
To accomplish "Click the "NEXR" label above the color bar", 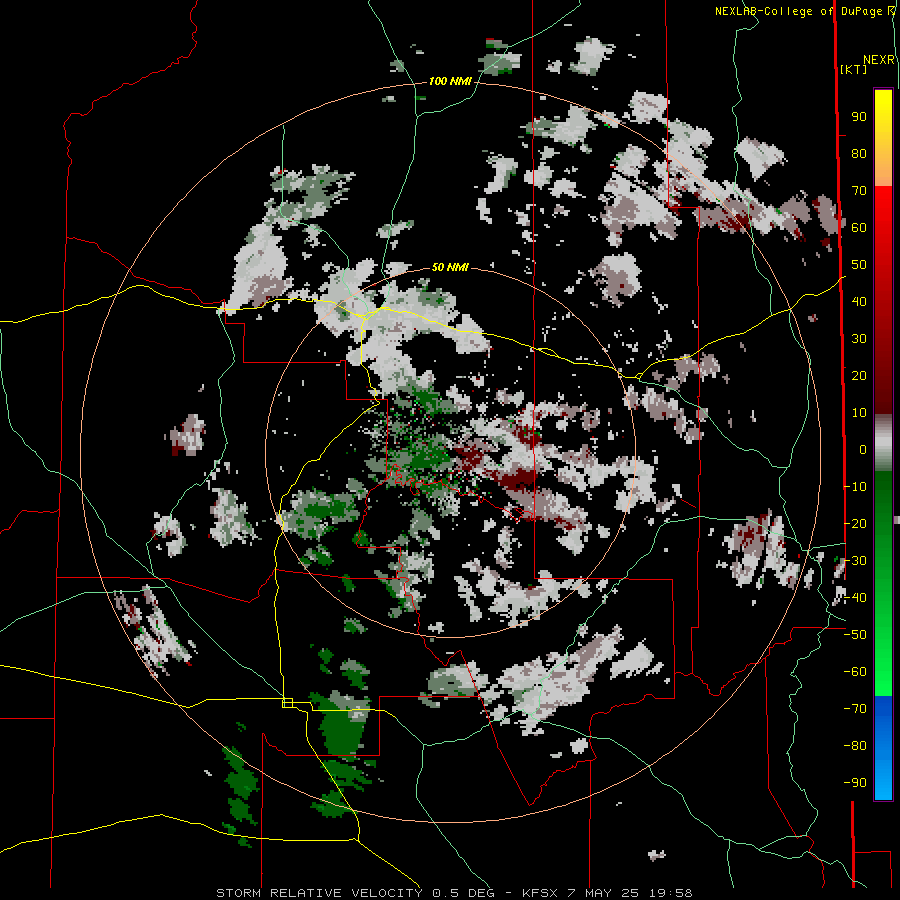I will (x=879, y=60).
